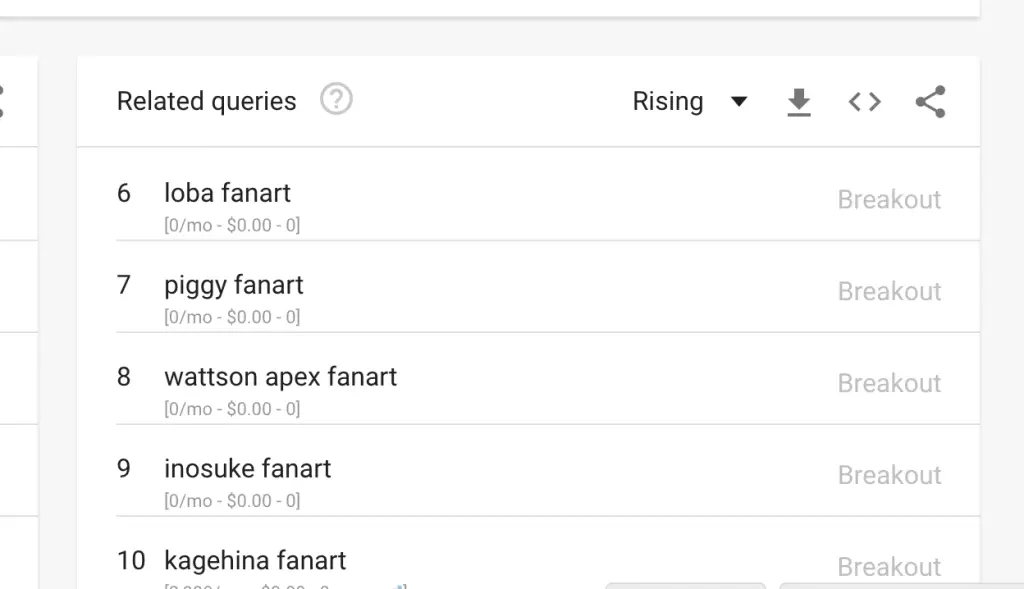Viewport: 1024px width, 589px height.
Task: Click Breakout value for inosuke fanart
Action: tap(889, 475)
